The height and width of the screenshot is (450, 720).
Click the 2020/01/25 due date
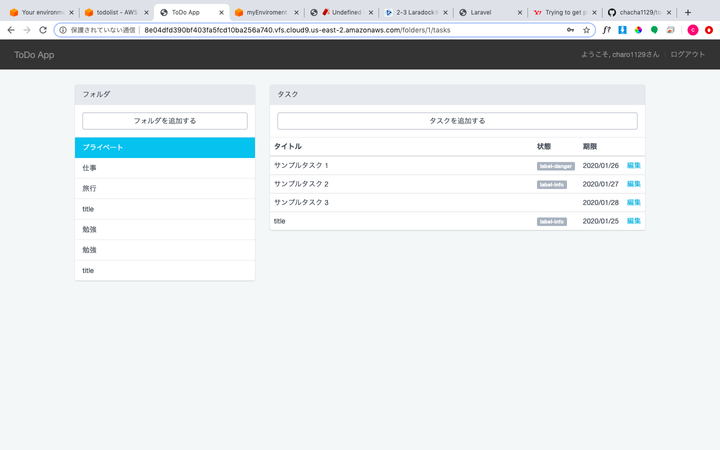pos(601,221)
